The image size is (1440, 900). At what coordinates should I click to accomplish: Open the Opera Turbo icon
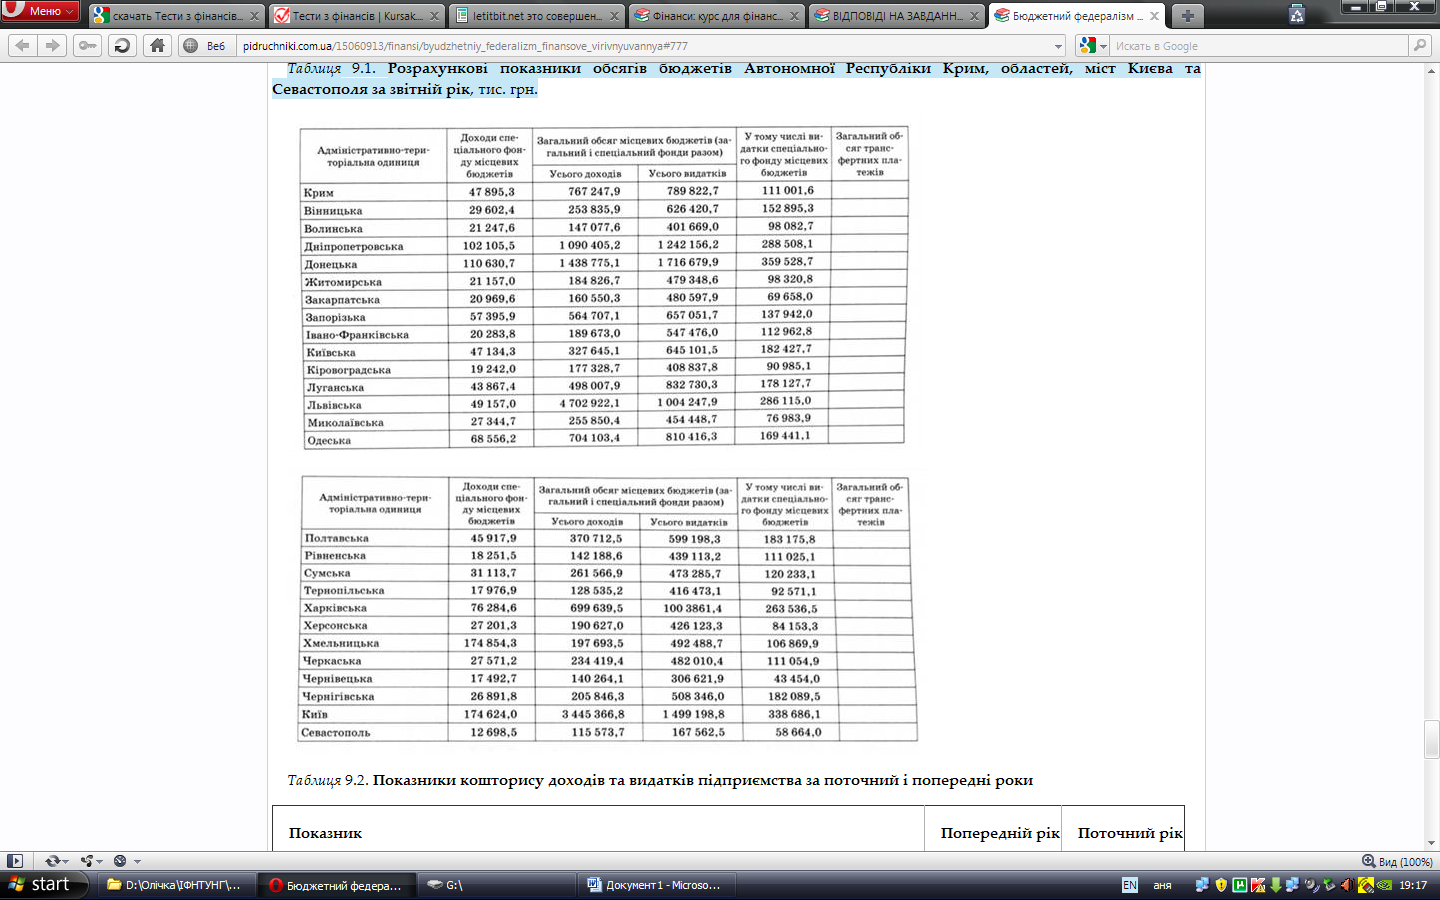point(120,861)
